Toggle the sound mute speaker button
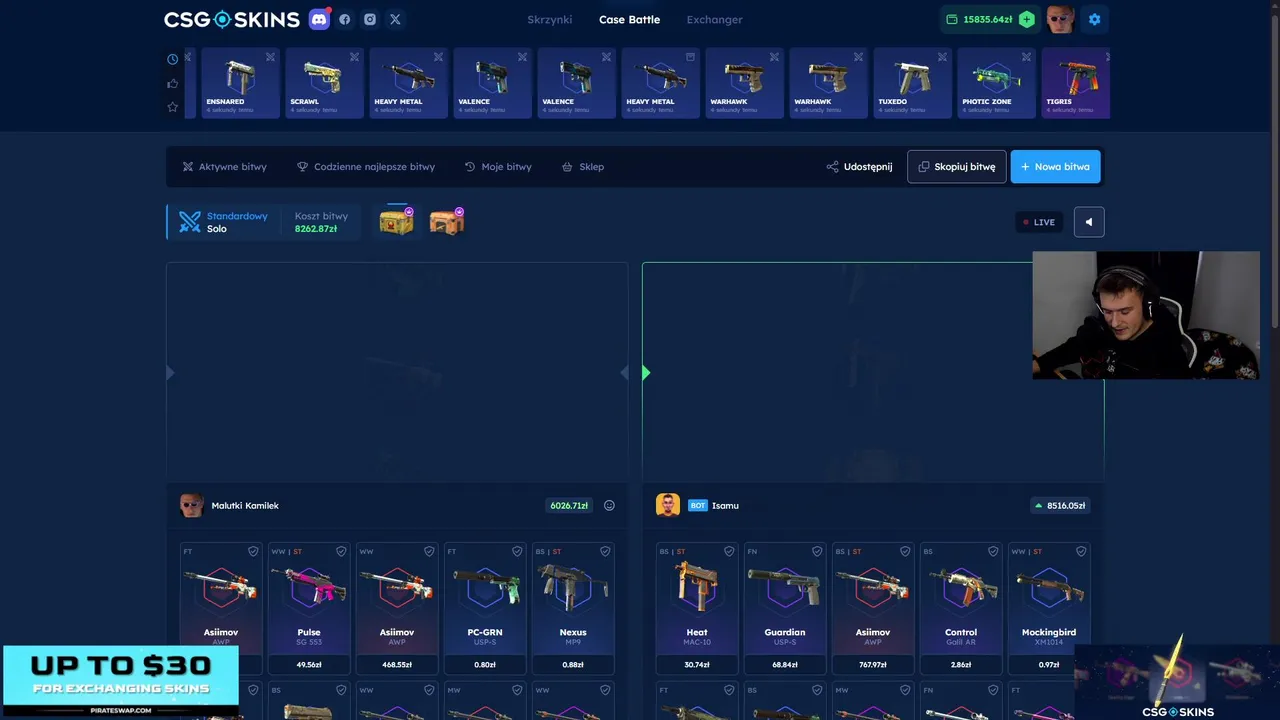The image size is (1280, 720). pyautogui.click(x=1089, y=222)
